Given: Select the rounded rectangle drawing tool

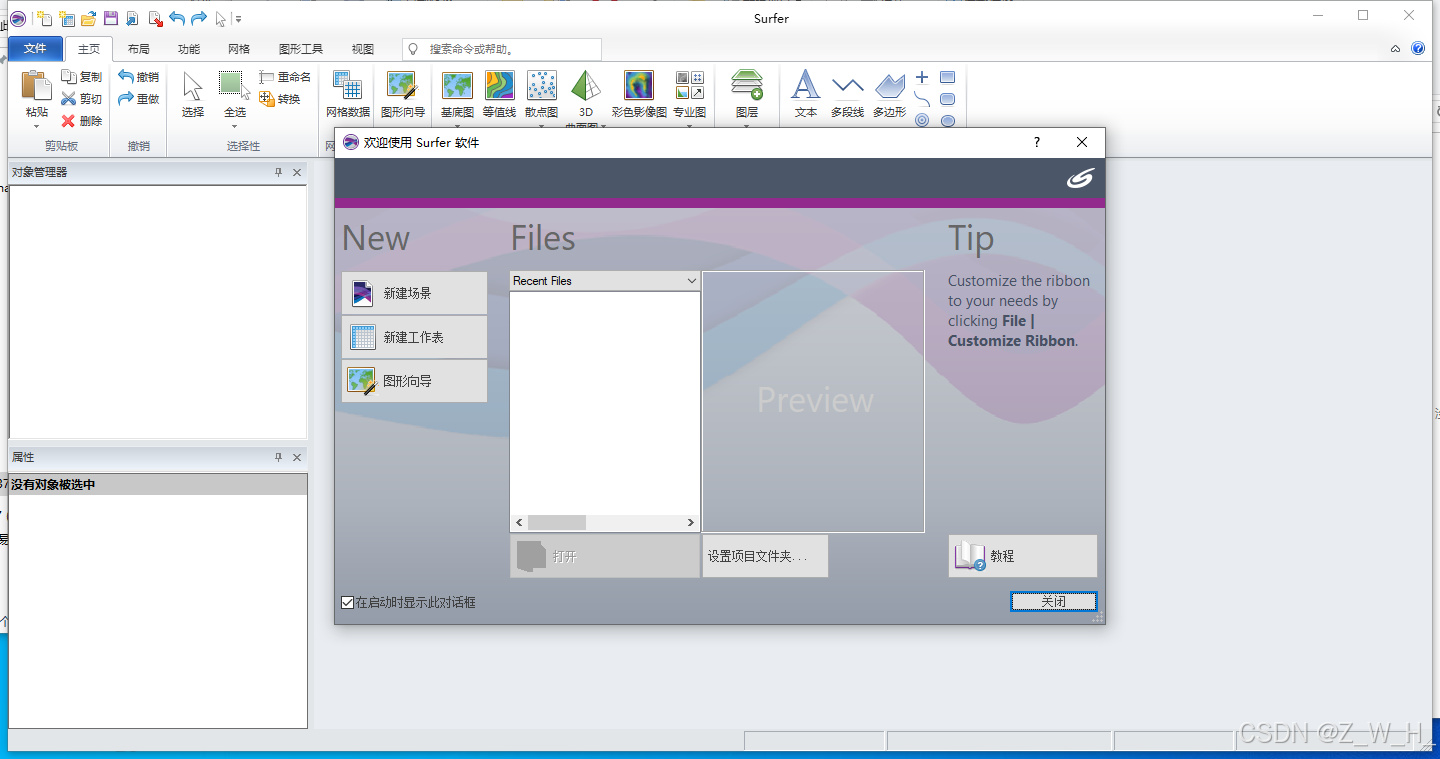Looking at the screenshot, I should click(x=948, y=99).
